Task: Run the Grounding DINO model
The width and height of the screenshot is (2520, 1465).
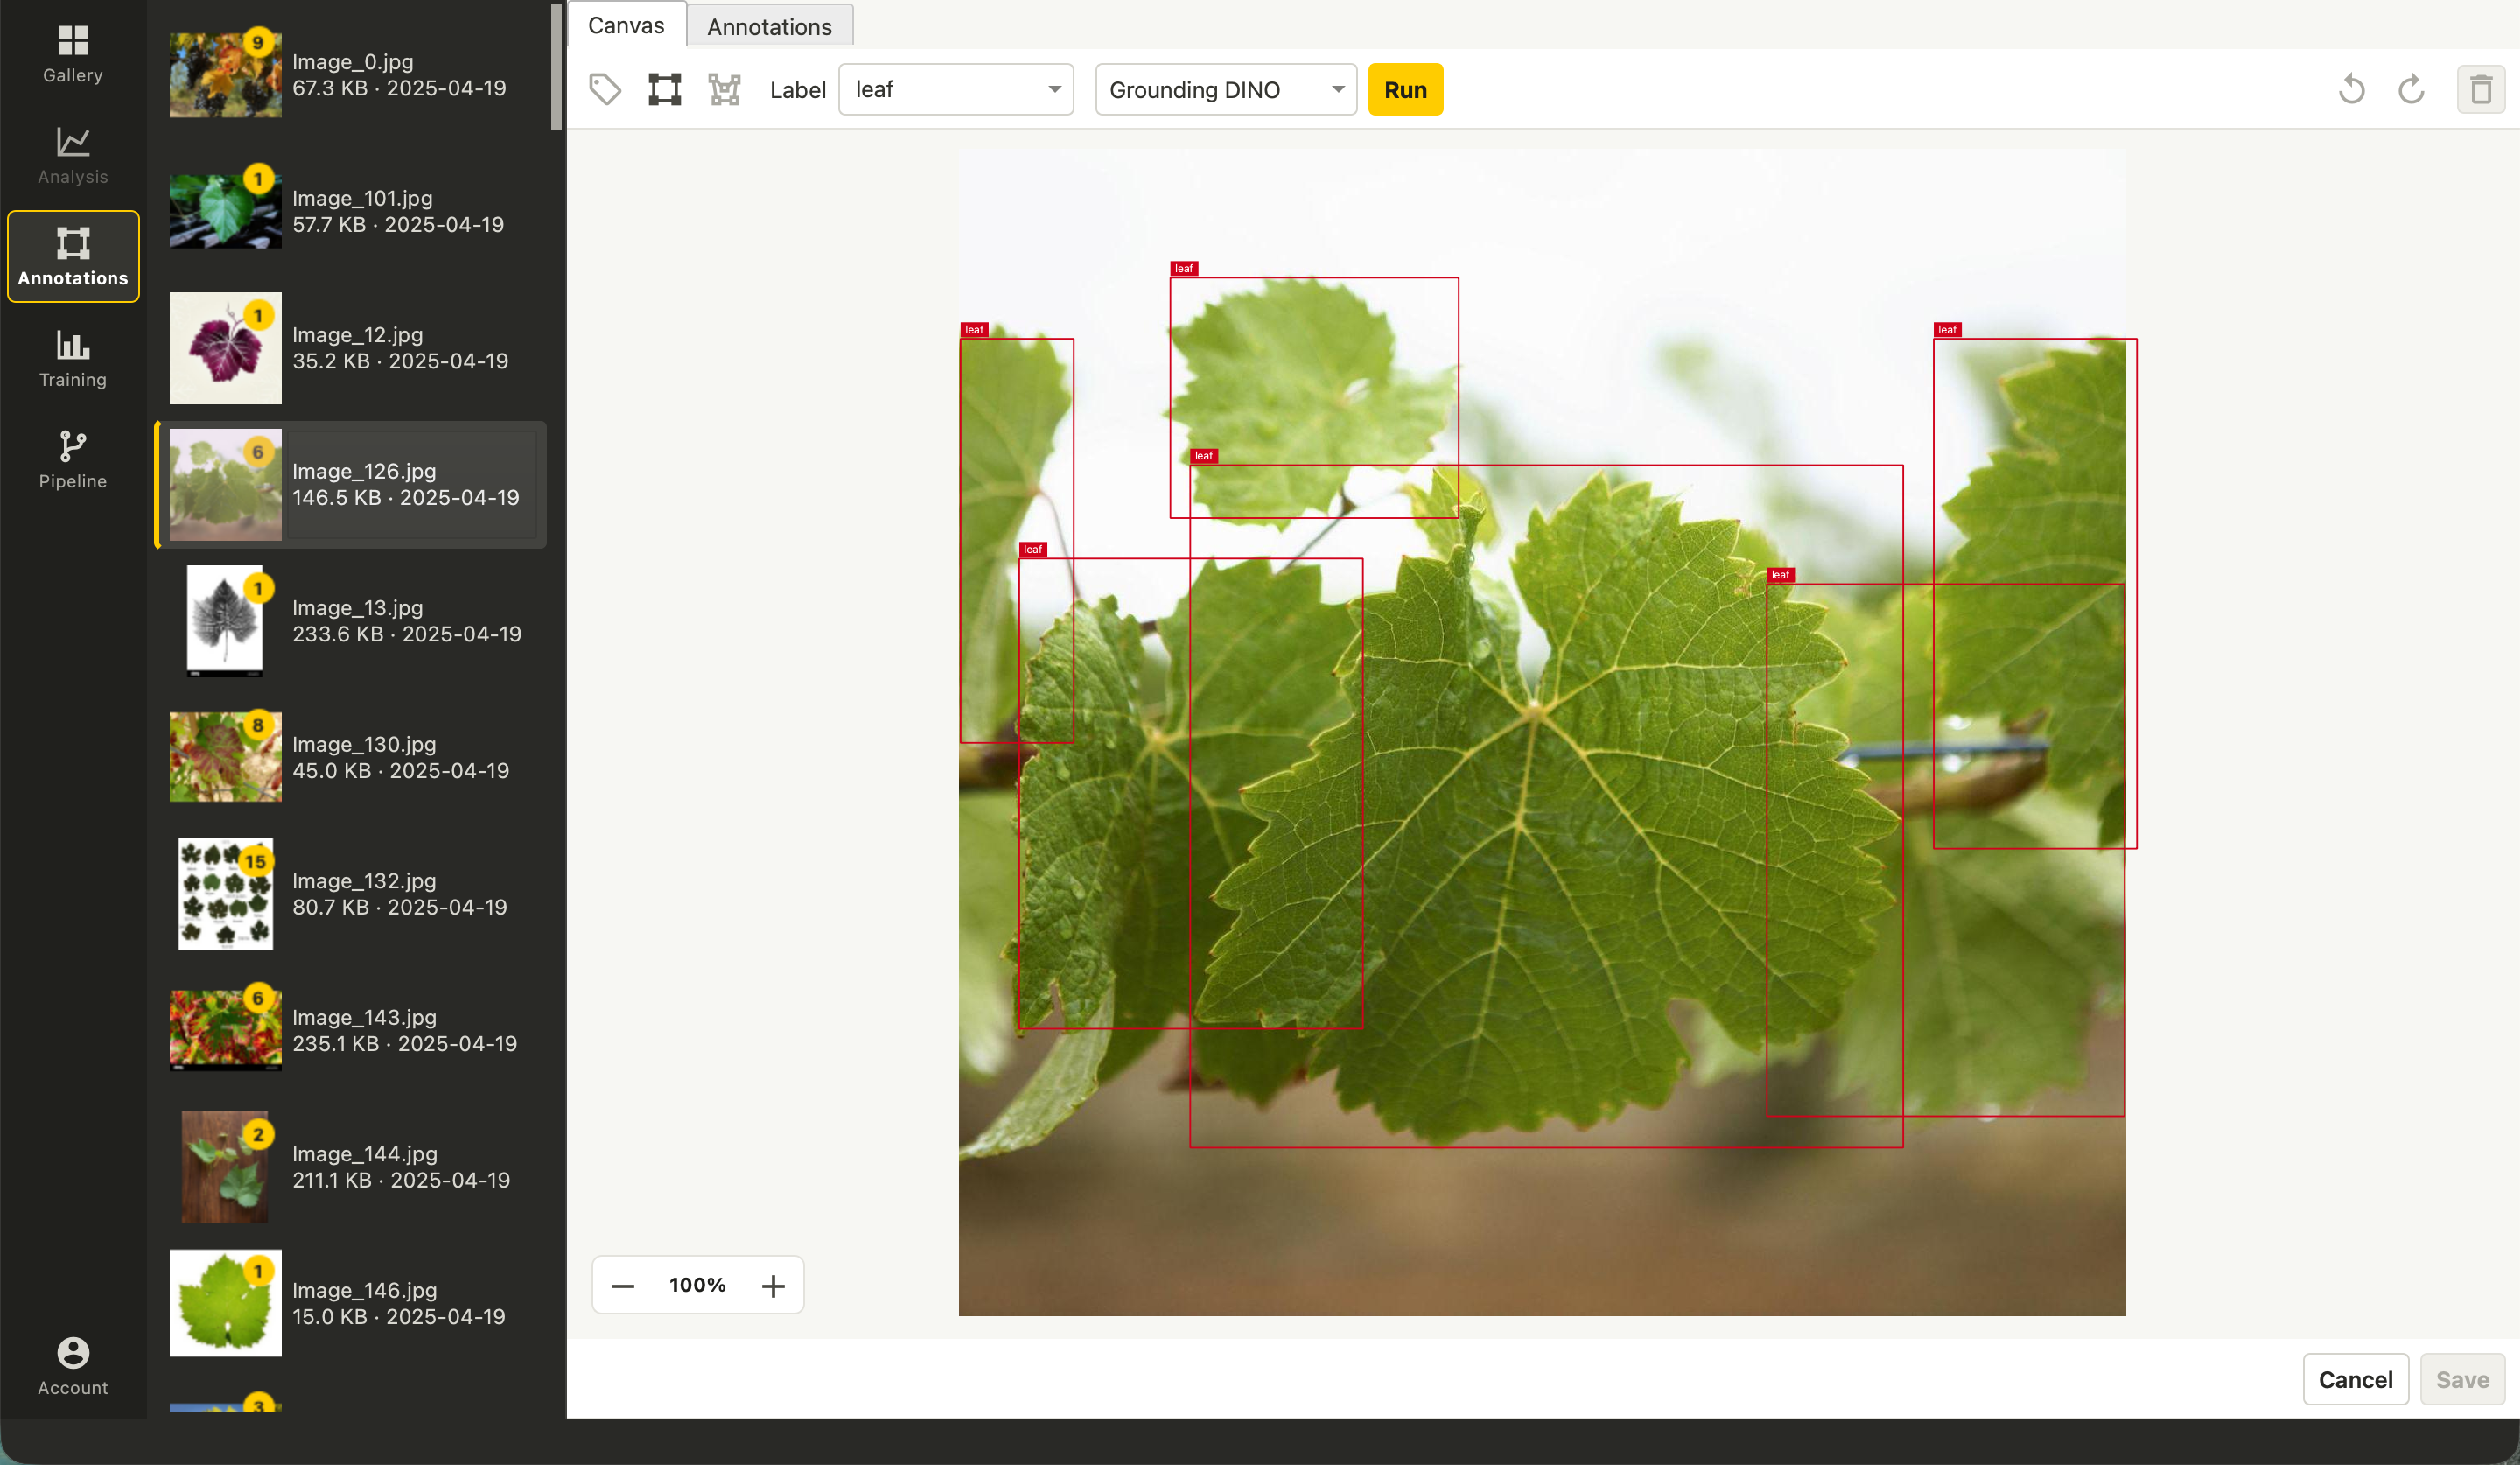Action: (1405, 90)
